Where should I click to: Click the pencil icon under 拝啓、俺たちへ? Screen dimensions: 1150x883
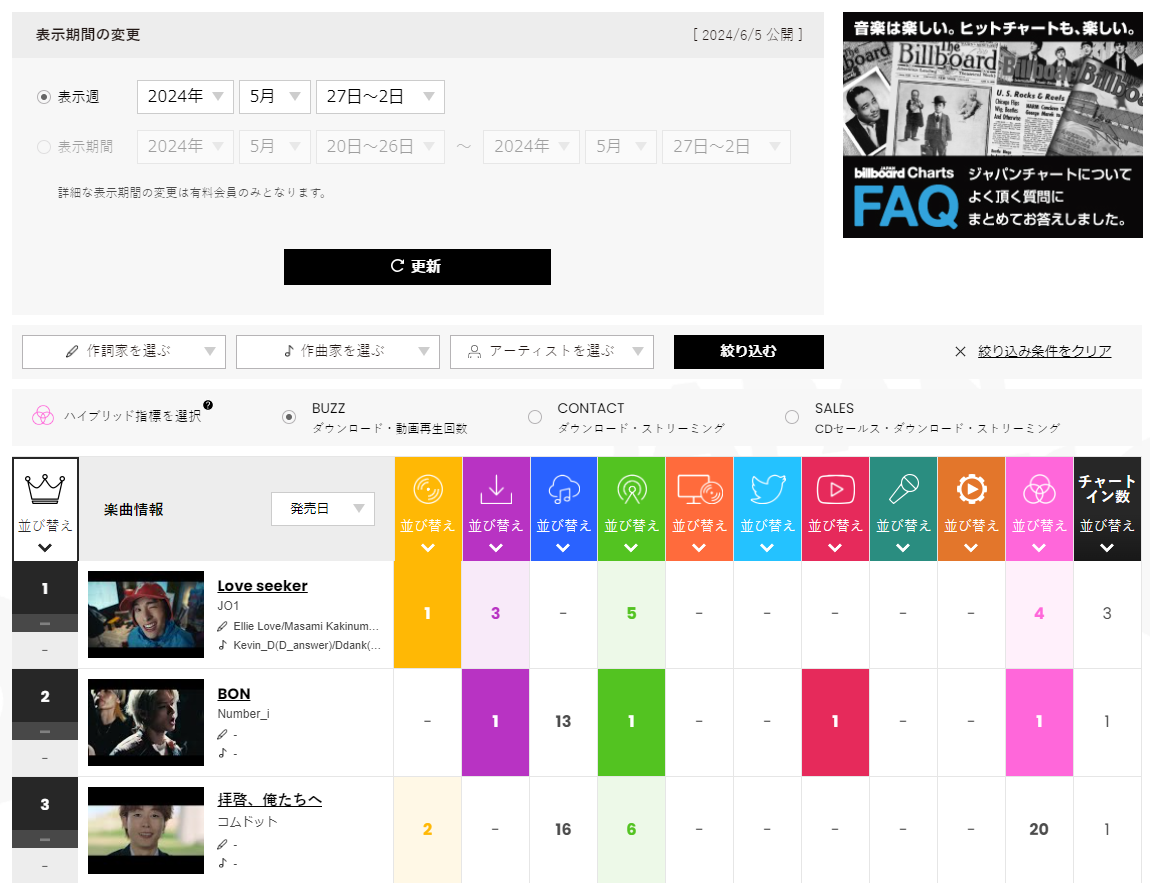222,844
